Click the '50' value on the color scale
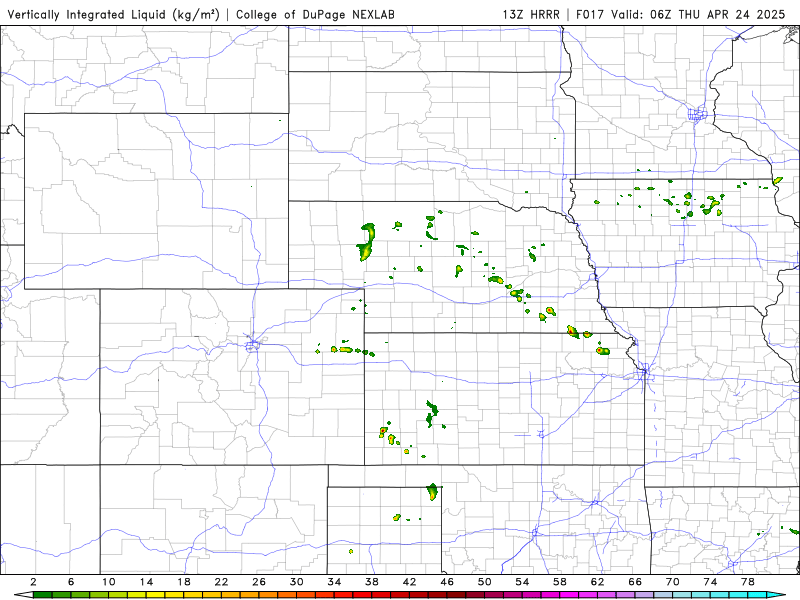 485,582
